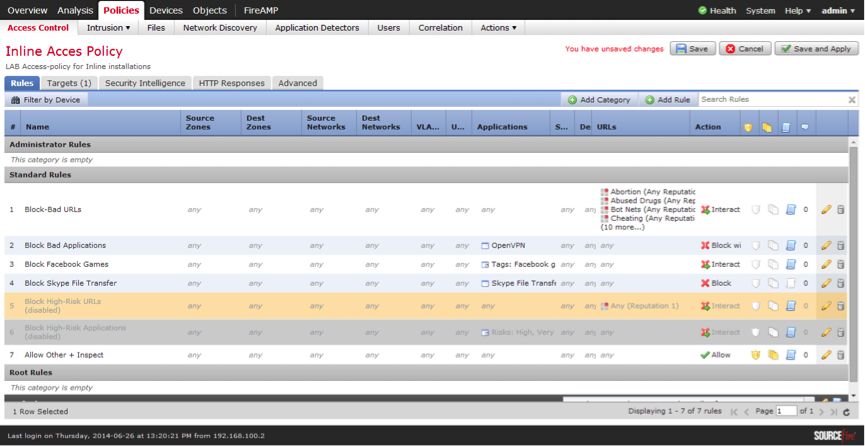The height and width of the screenshot is (446, 865).
Task: Open the Devices top menu
Action: (x=166, y=10)
